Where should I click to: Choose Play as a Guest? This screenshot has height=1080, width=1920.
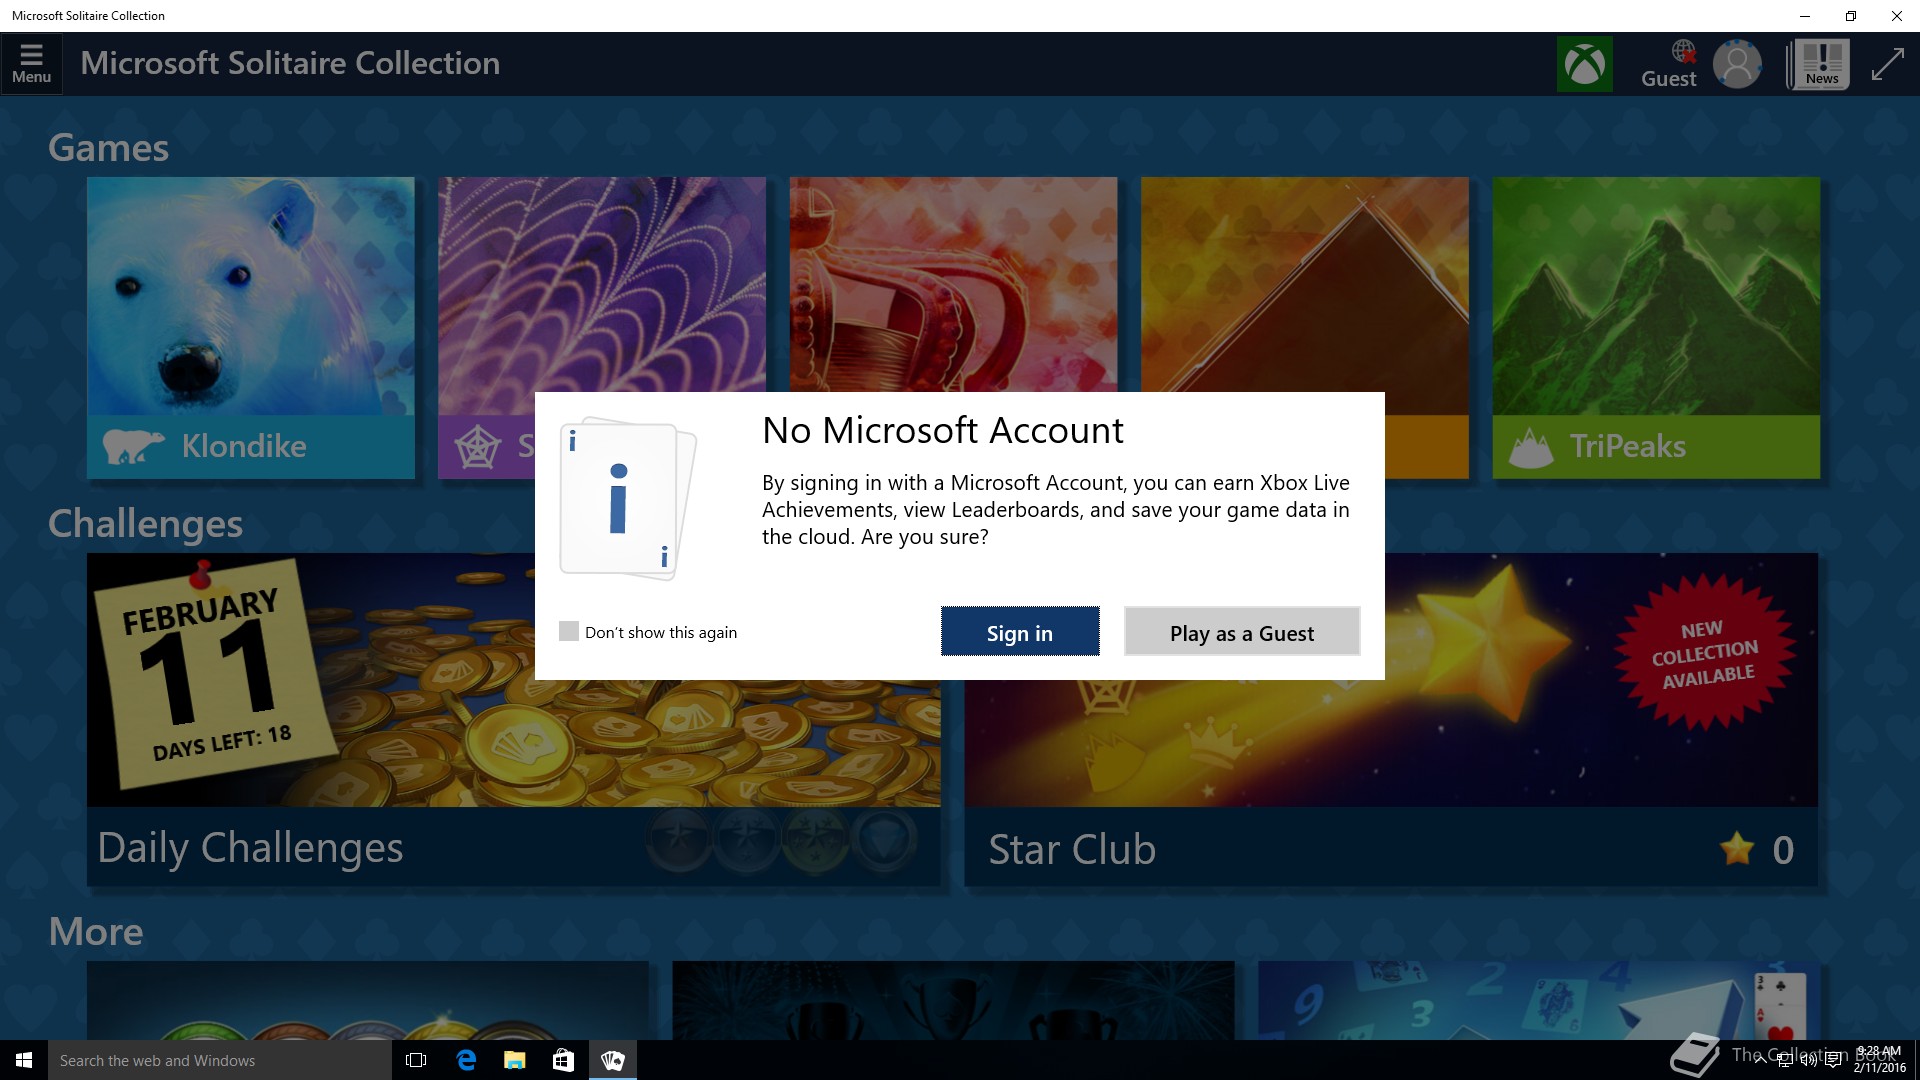(1241, 632)
